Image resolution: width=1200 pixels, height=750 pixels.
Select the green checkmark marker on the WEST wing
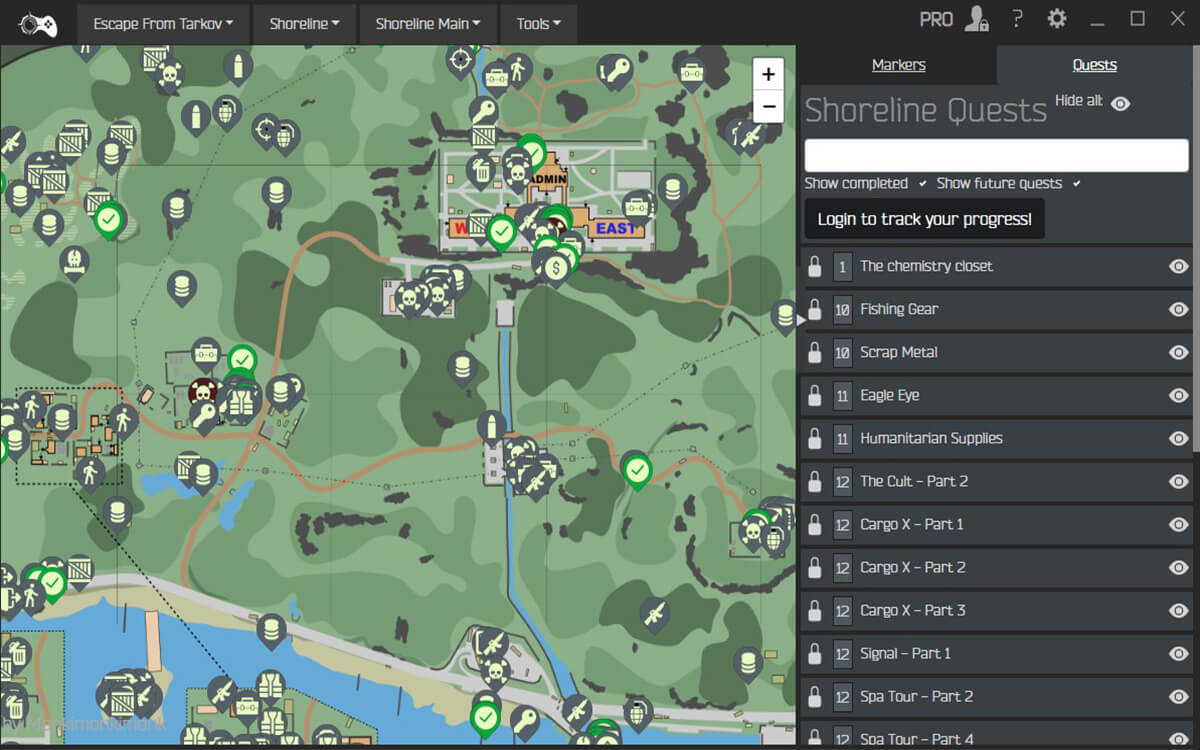click(x=502, y=233)
